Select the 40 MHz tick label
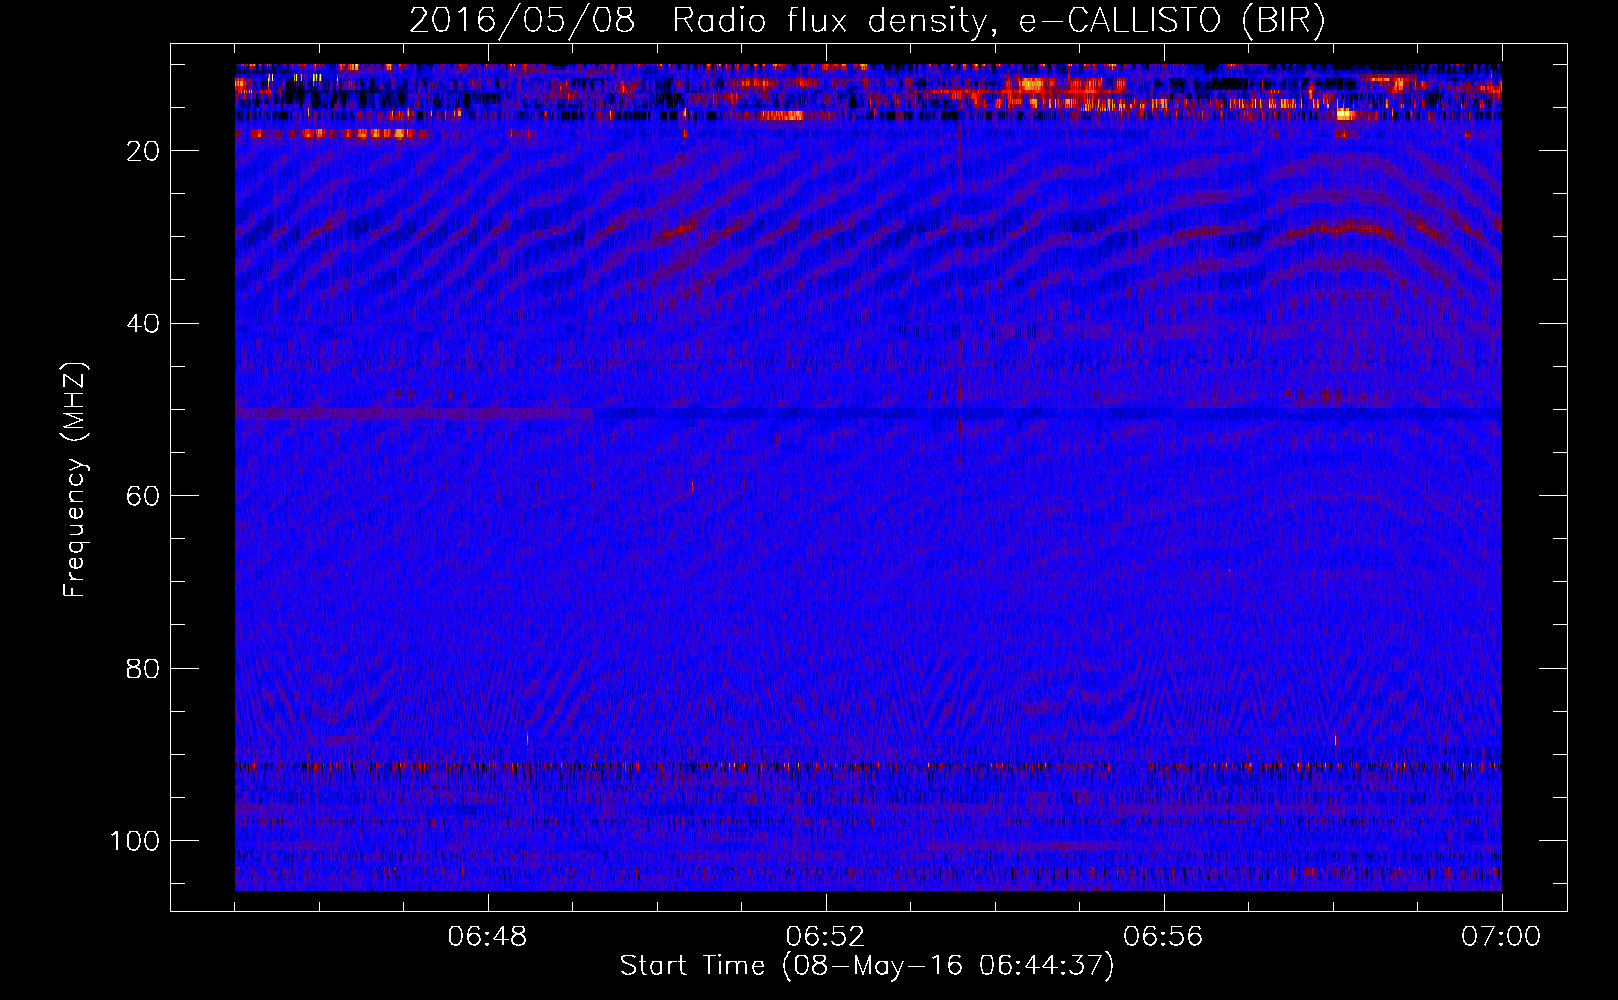The height and width of the screenshot is (1000, 1618). tap(142, 324)
